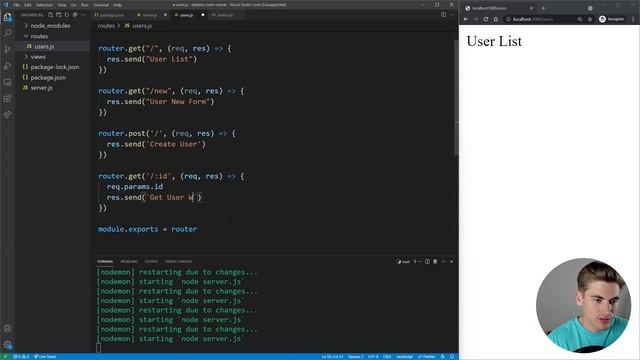640x360 pixels.
Task: Open the Help menu
Action: point(117,5)
